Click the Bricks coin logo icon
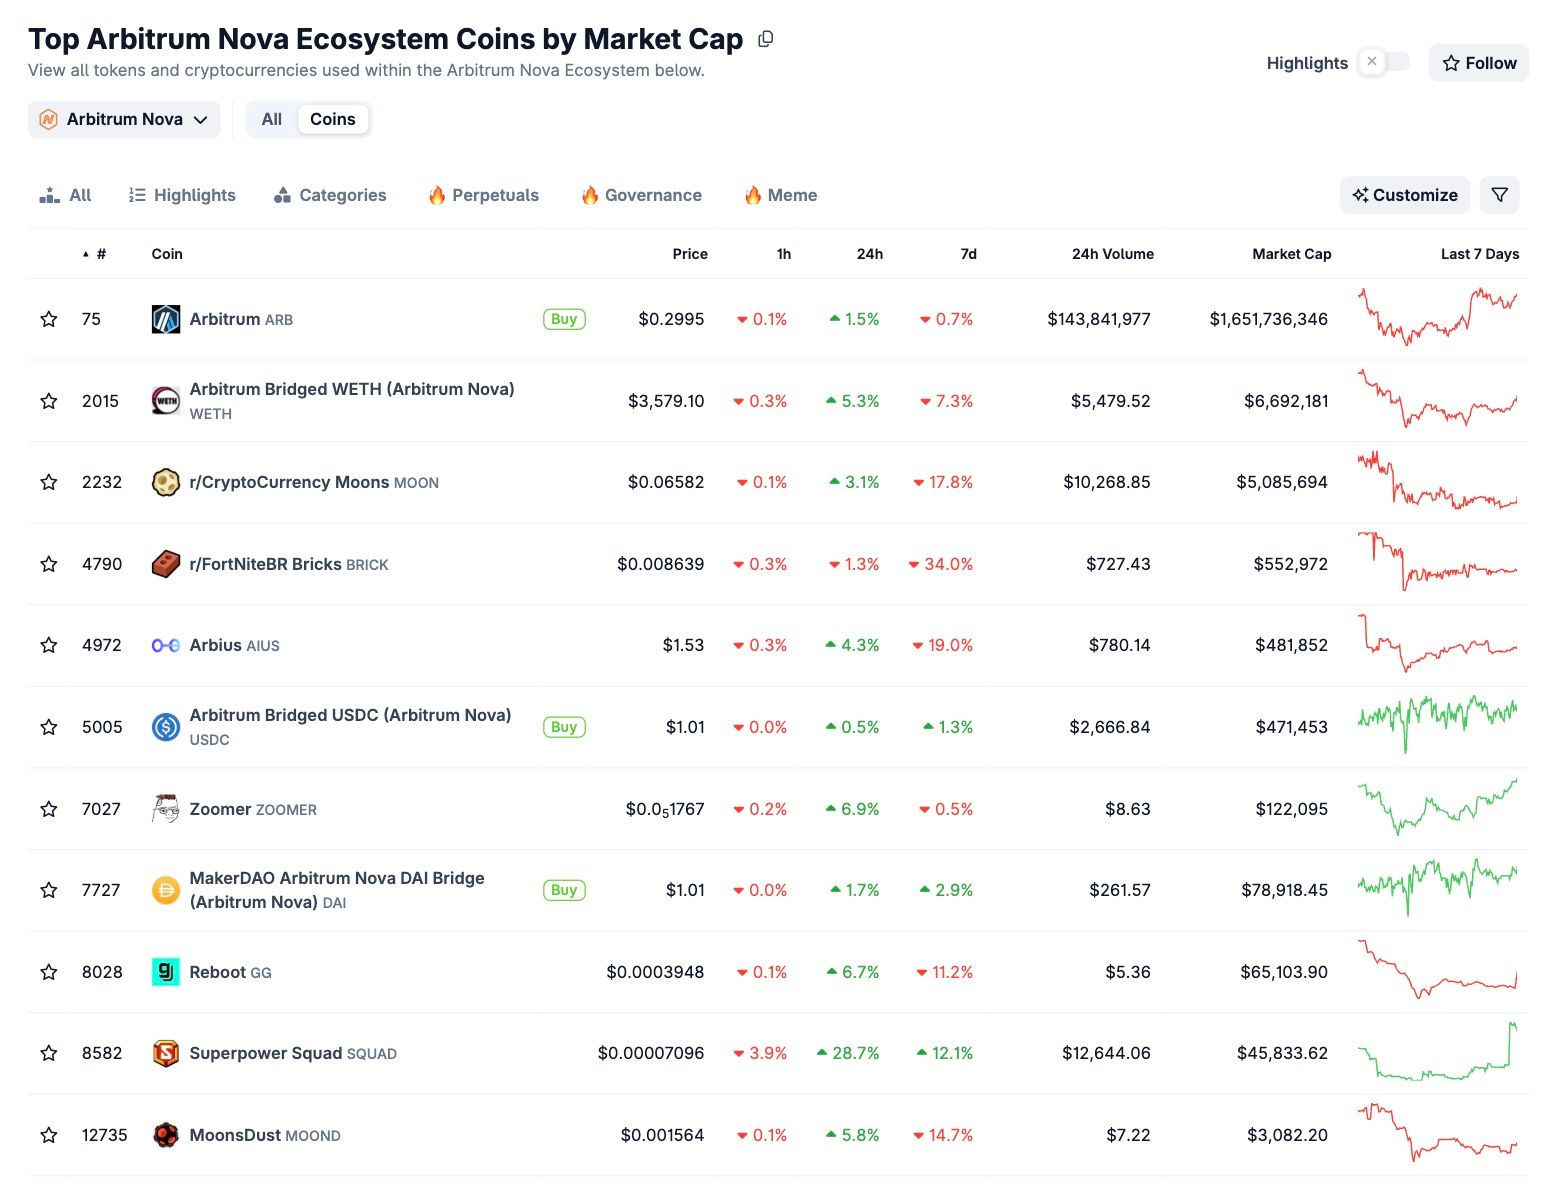Image resolution: width=1550 pixels, height=1190 pixels. coord(166,564)
